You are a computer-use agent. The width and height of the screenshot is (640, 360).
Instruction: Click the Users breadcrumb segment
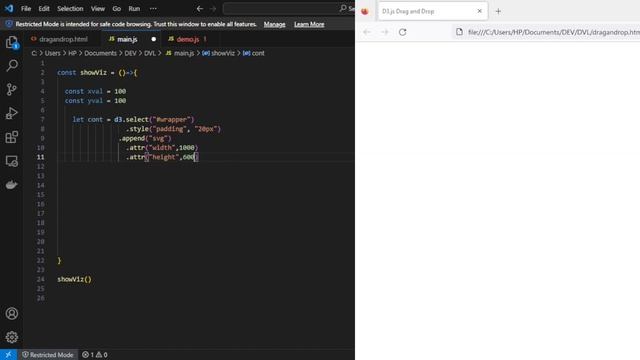pos(52,53)
